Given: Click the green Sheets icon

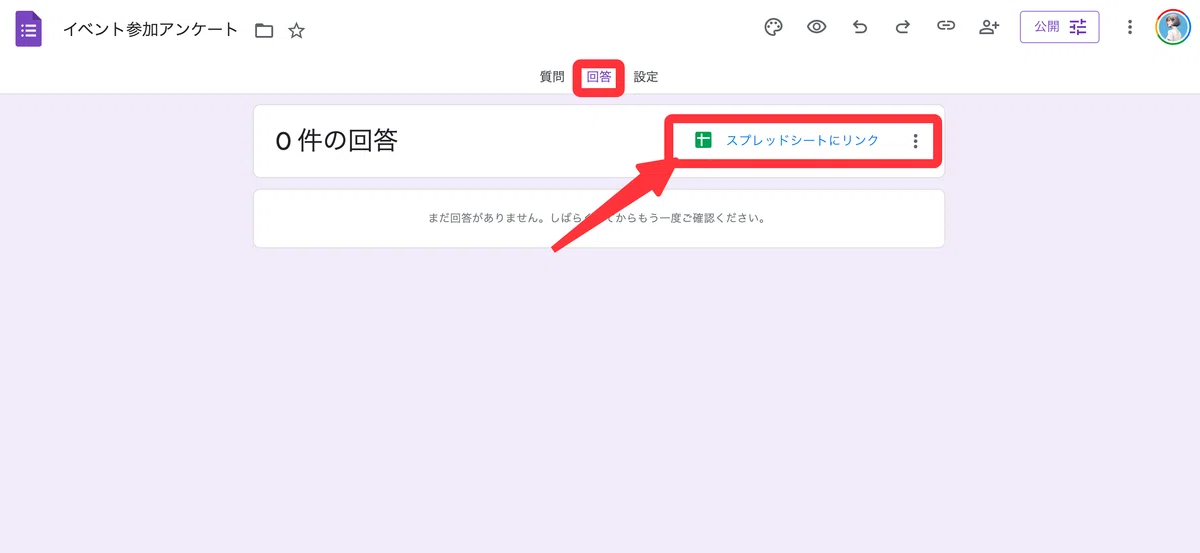Looking at the screenshot, I should pyautogui.click(x=703, y=141).
